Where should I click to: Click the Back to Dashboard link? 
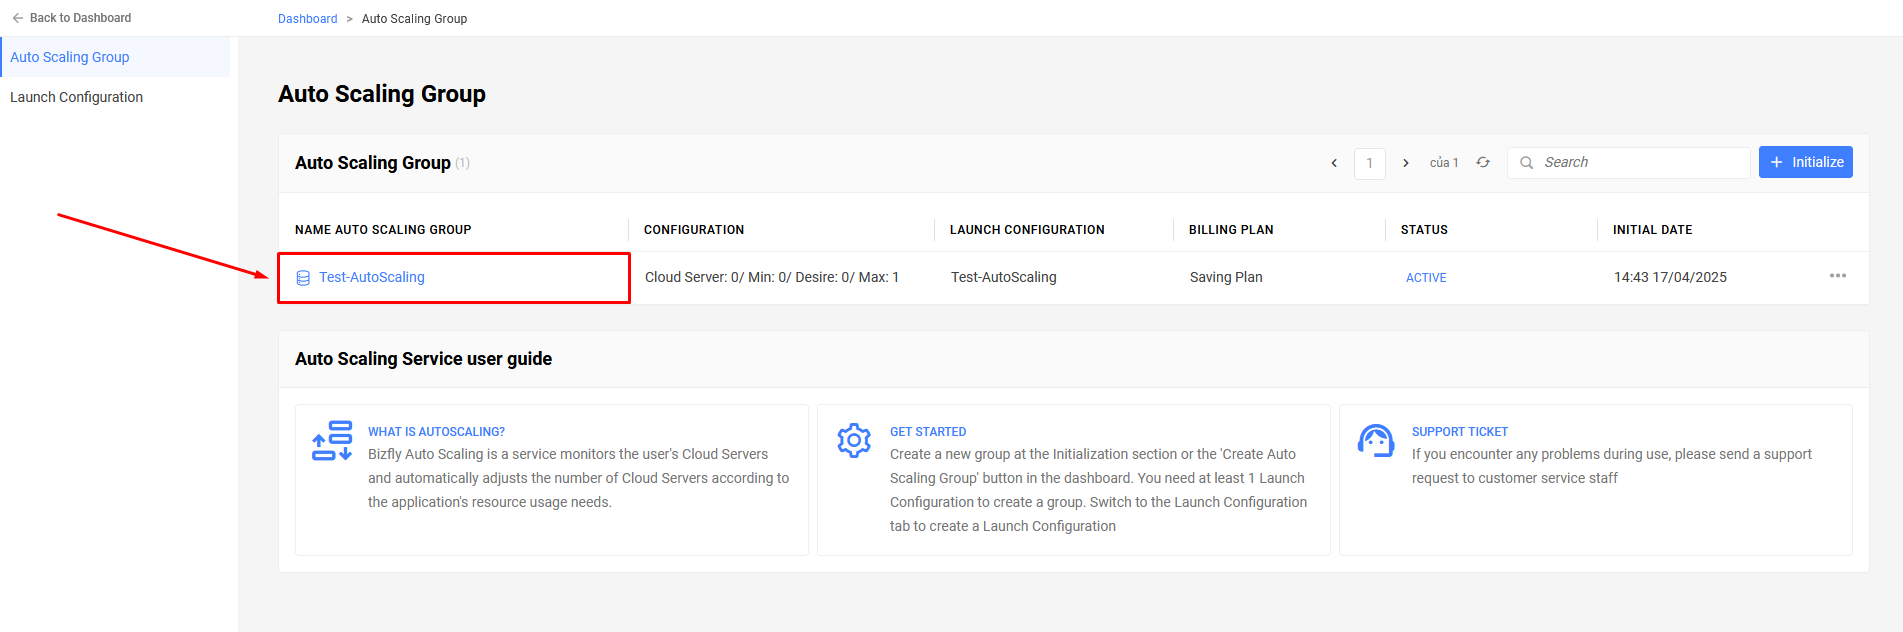(x=71, y=18)
